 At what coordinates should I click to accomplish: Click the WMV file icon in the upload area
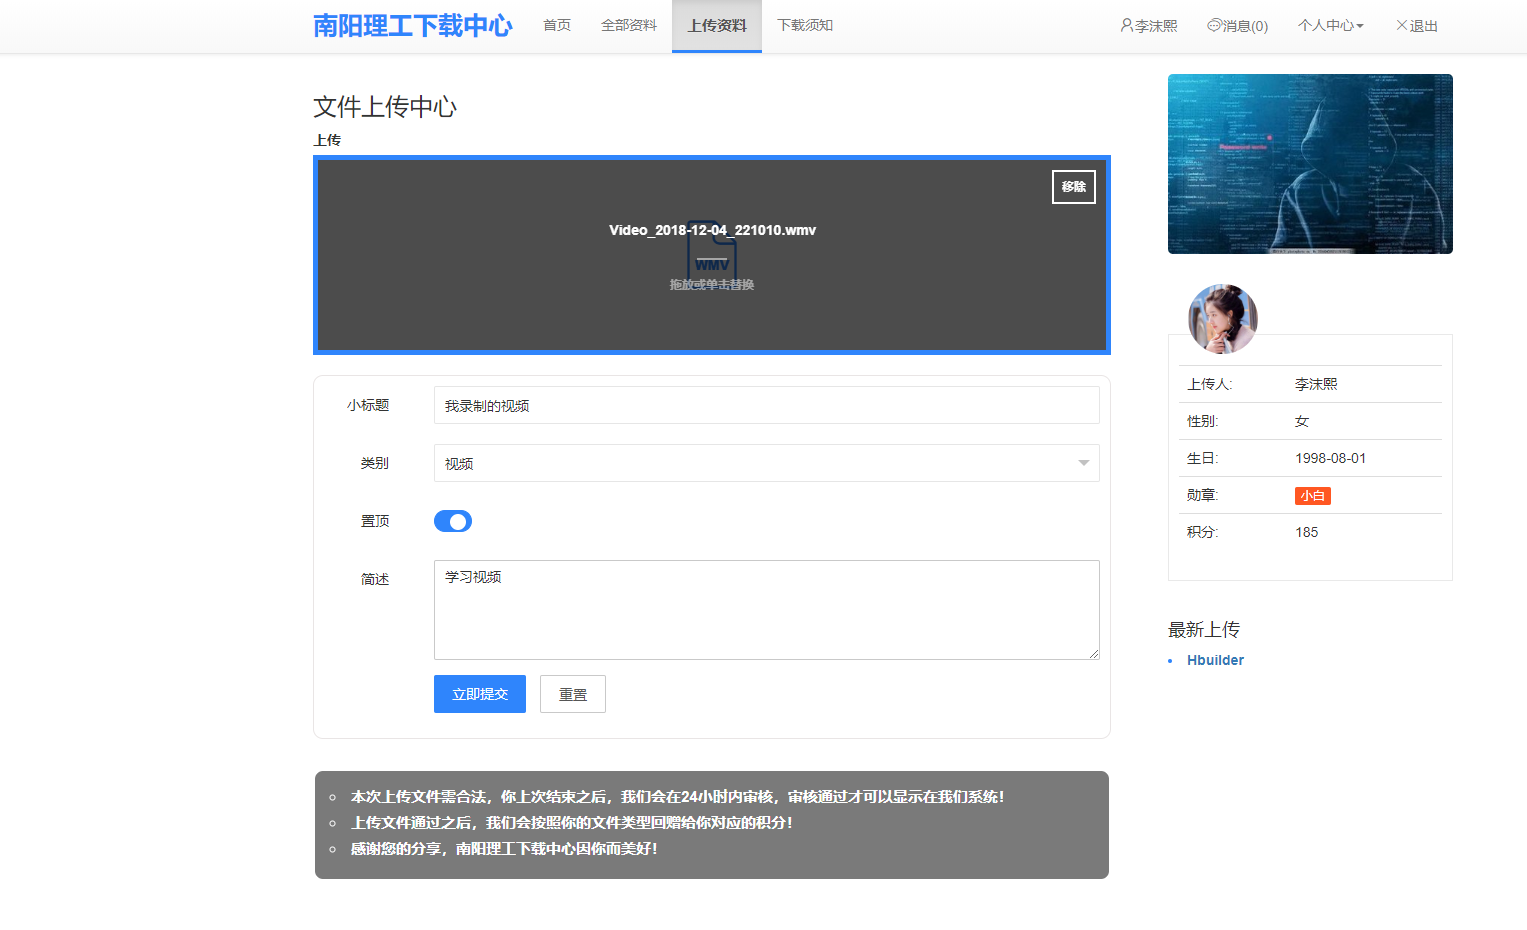[711, 258]
